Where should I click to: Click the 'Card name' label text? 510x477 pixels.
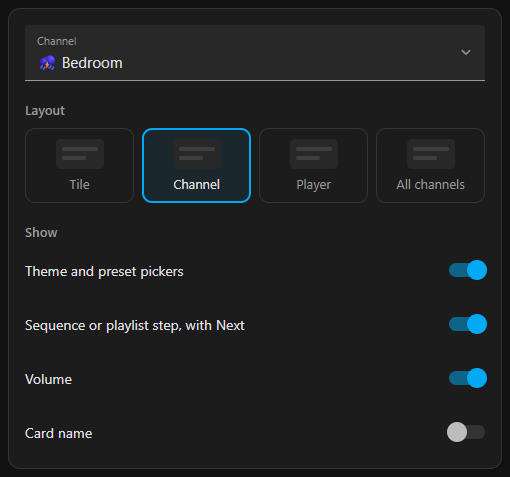(x=59, y=434)
